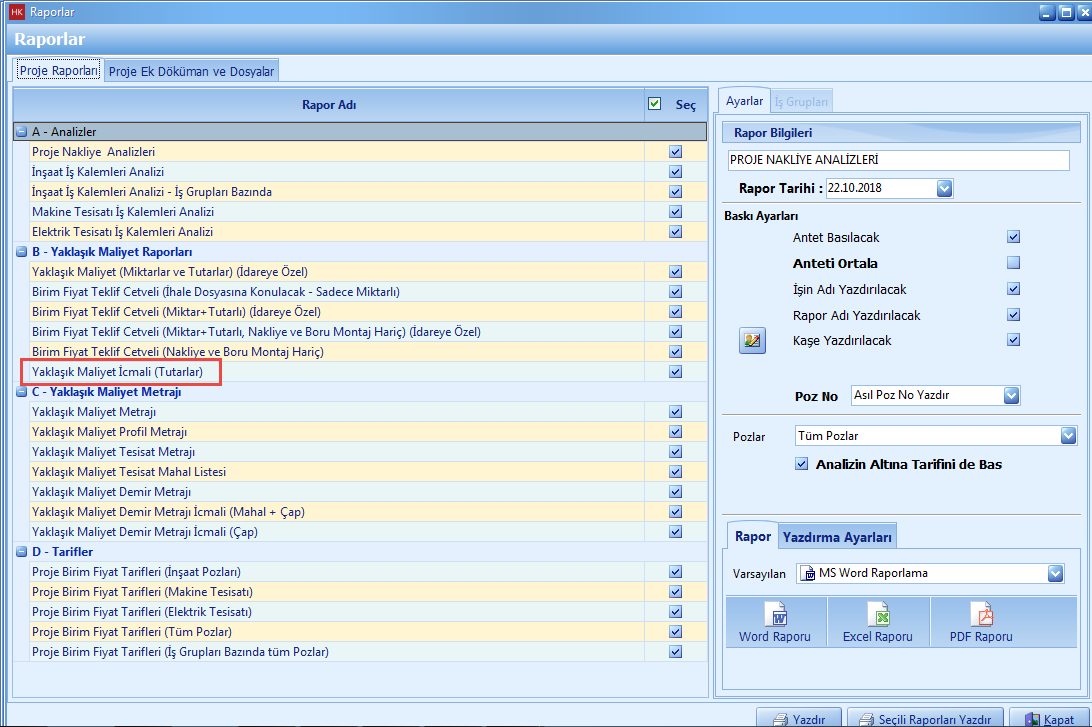Click the HK application icon in title bar

click(x=16, y=12)
